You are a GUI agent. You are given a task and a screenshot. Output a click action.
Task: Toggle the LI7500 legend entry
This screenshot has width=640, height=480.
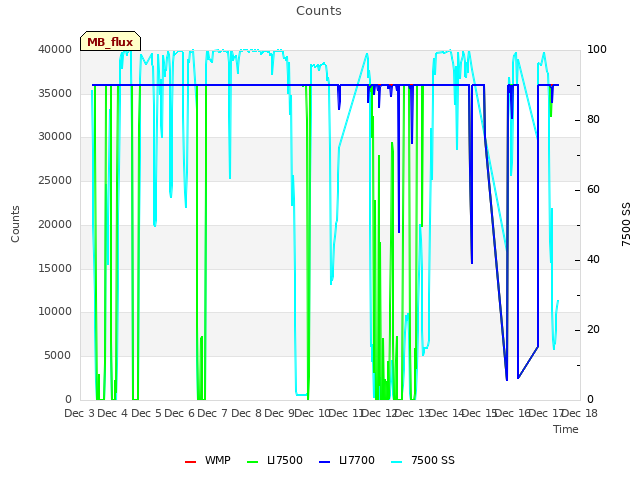click(x=275, y=460)
